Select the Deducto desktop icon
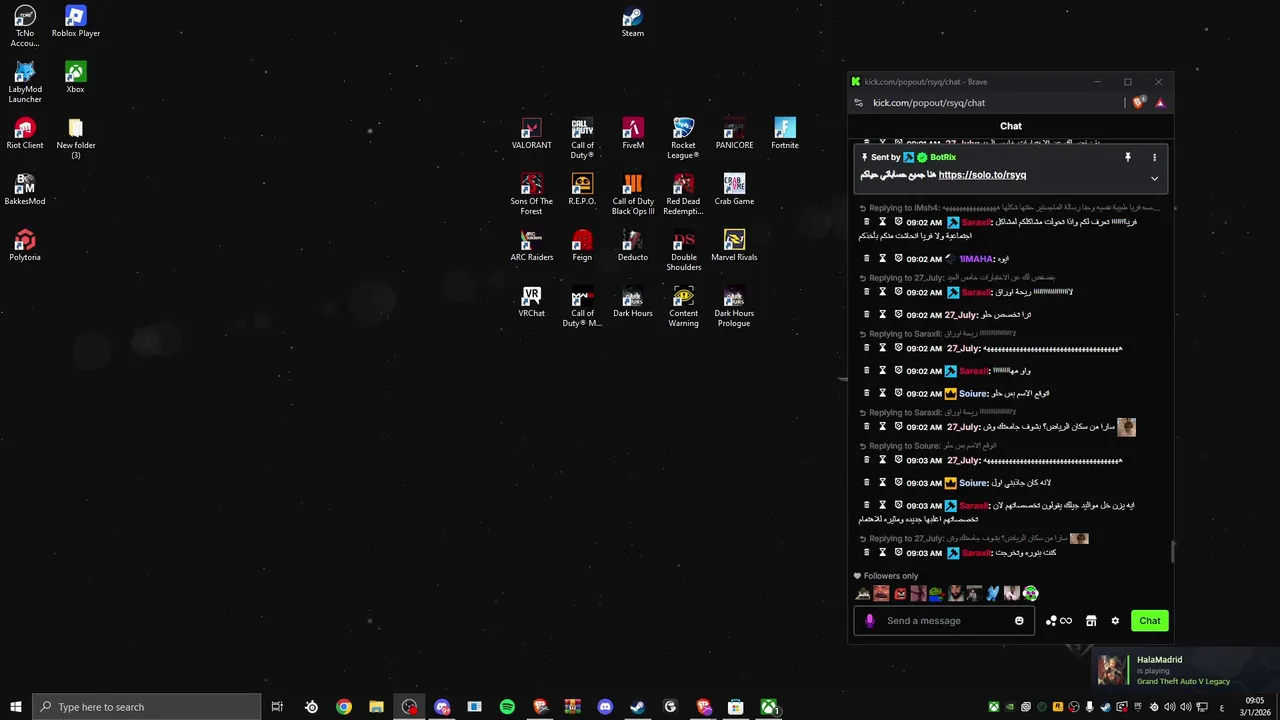 point(632,246)
